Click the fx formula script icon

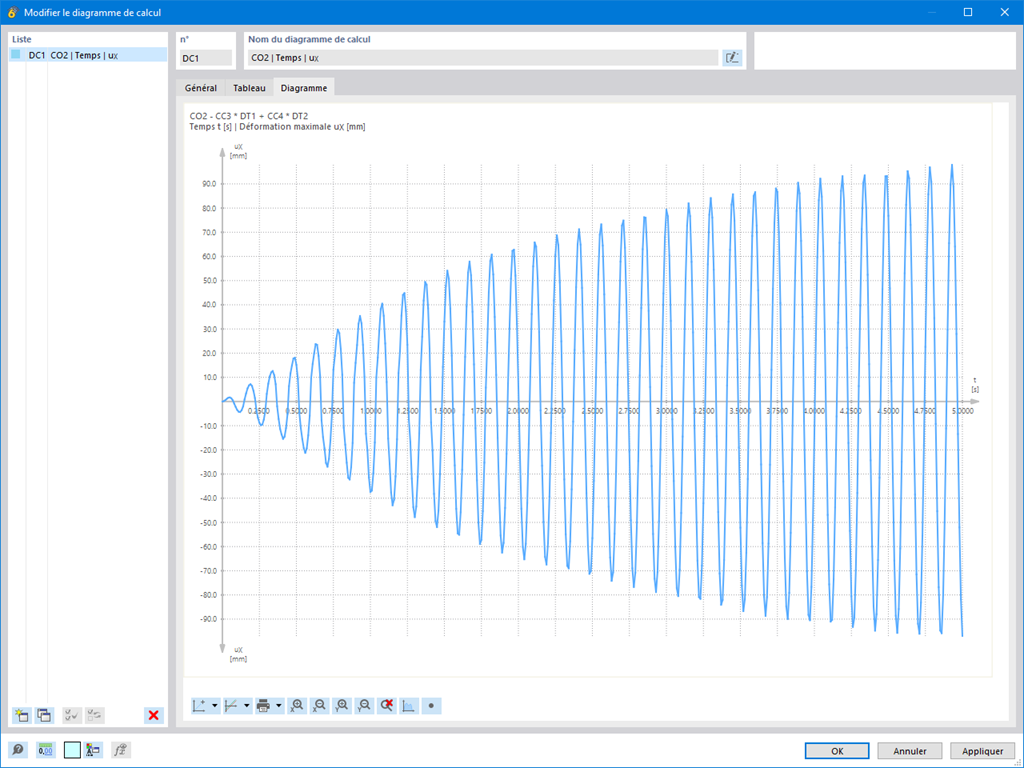[x=121, y=750]
